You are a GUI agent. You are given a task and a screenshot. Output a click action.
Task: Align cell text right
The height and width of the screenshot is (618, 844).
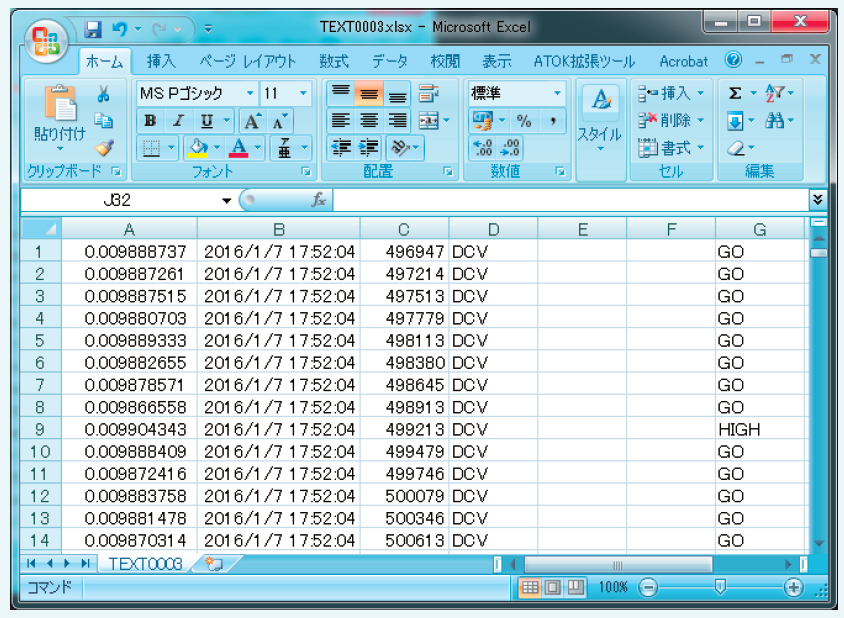pyautogui.click(x=397, y=121)
